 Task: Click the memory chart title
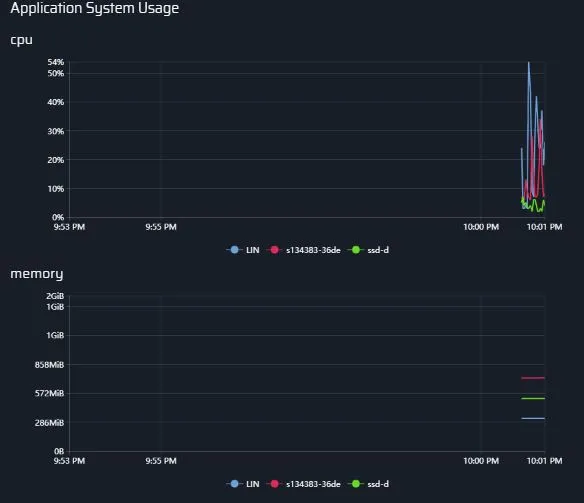pos(37,274)
